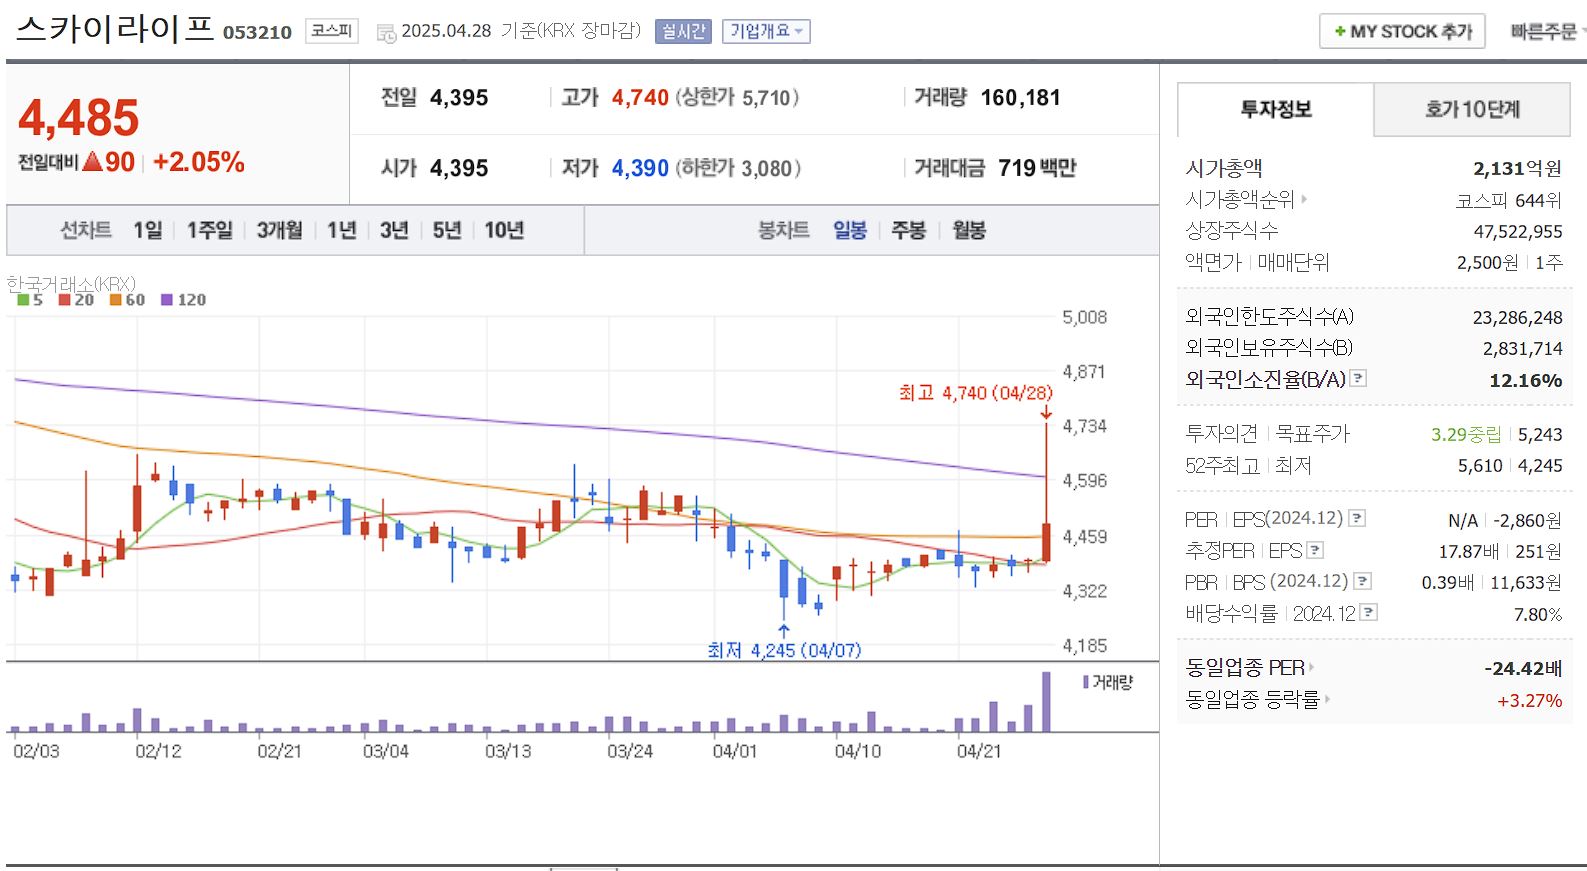This screenshot has width=1587, height=871.
Task: Click the 거래량 value 160,181
Action: click(1020, 98)
